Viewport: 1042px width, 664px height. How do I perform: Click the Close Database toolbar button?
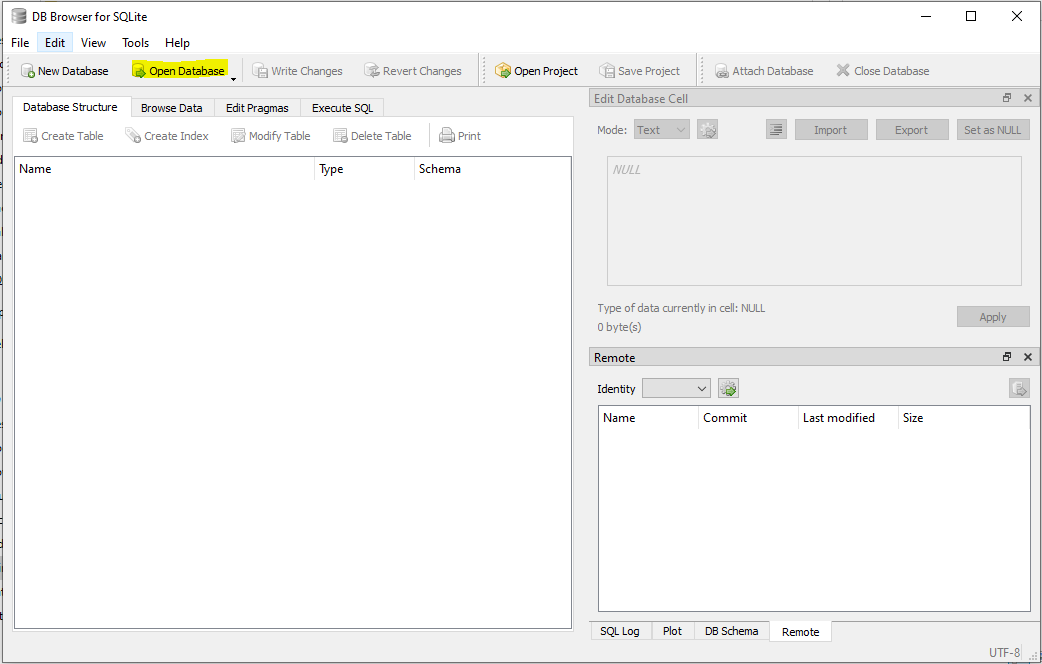point(883,70)
